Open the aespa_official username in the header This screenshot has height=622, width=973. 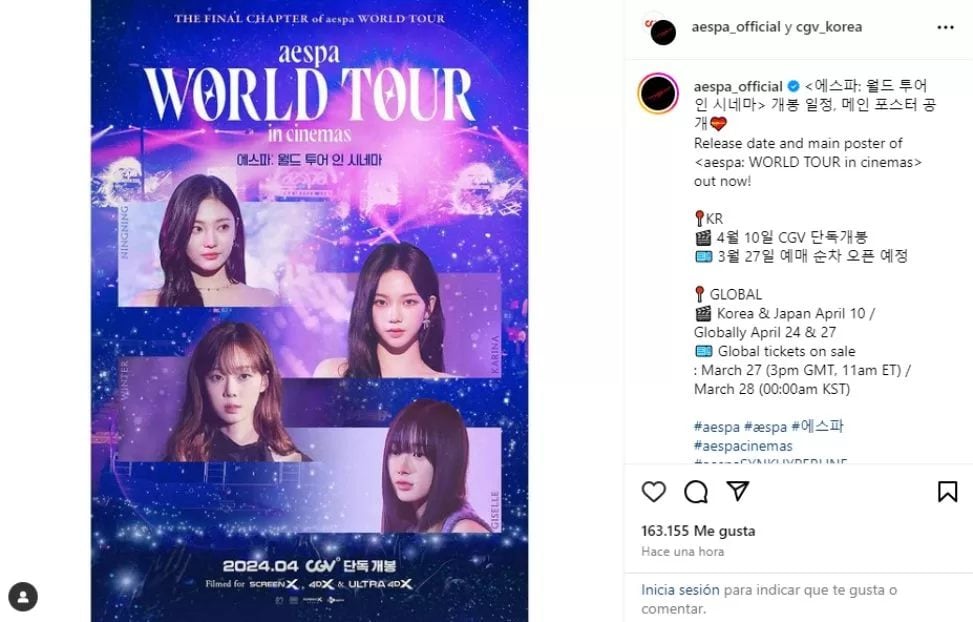tap(736, 27)
